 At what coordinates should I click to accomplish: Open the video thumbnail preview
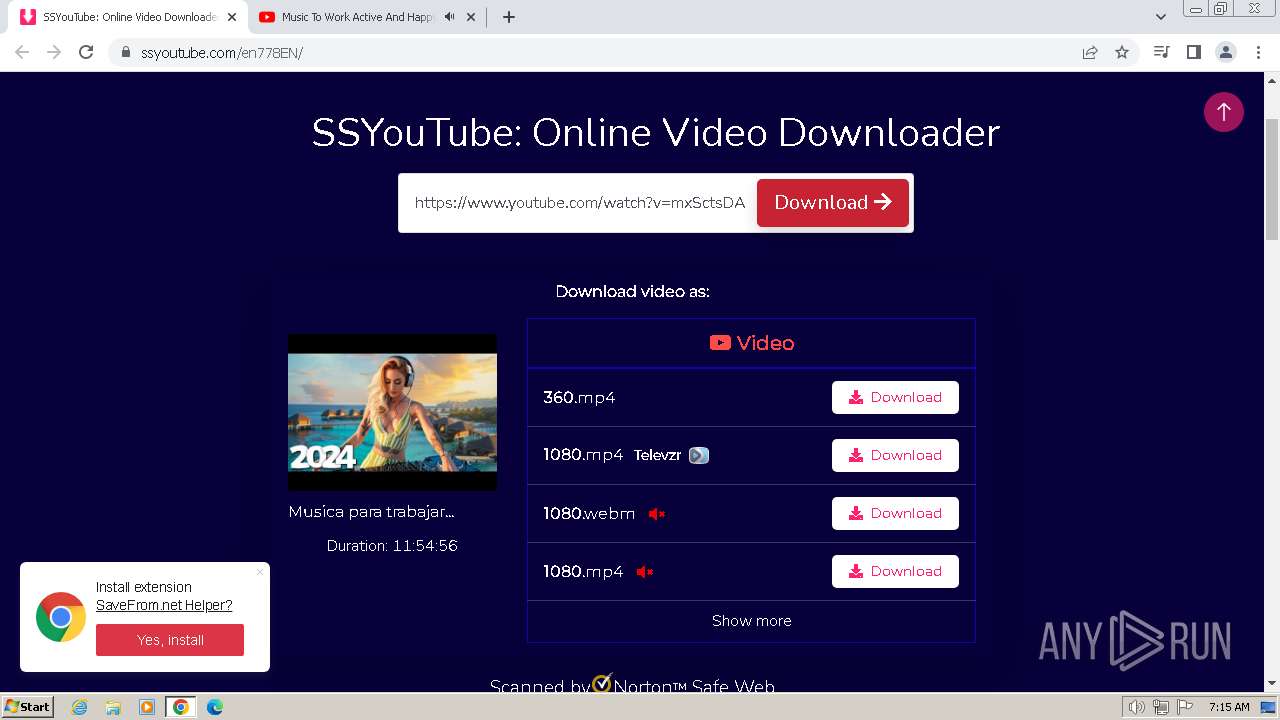pyautogui.click(x=392, y=412)
